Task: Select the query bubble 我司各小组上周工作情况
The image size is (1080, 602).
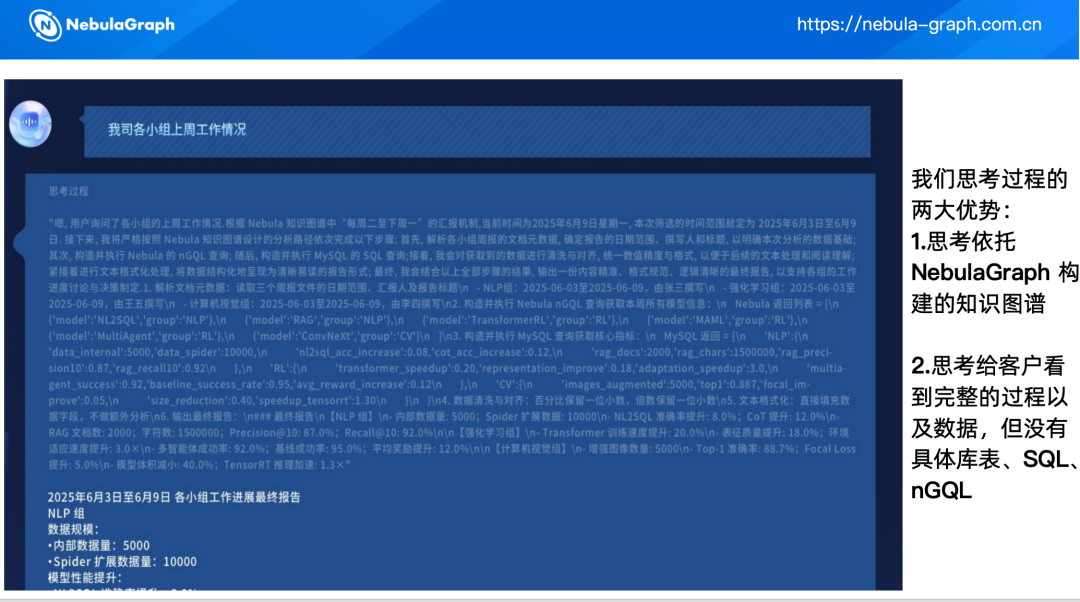Action: click(x=477, y=131)
